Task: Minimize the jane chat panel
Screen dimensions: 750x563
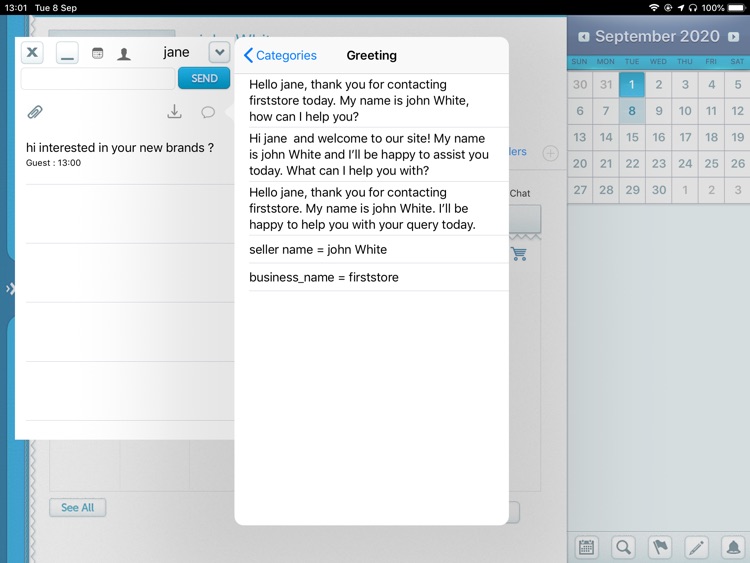Action: [x=67, y=53]
